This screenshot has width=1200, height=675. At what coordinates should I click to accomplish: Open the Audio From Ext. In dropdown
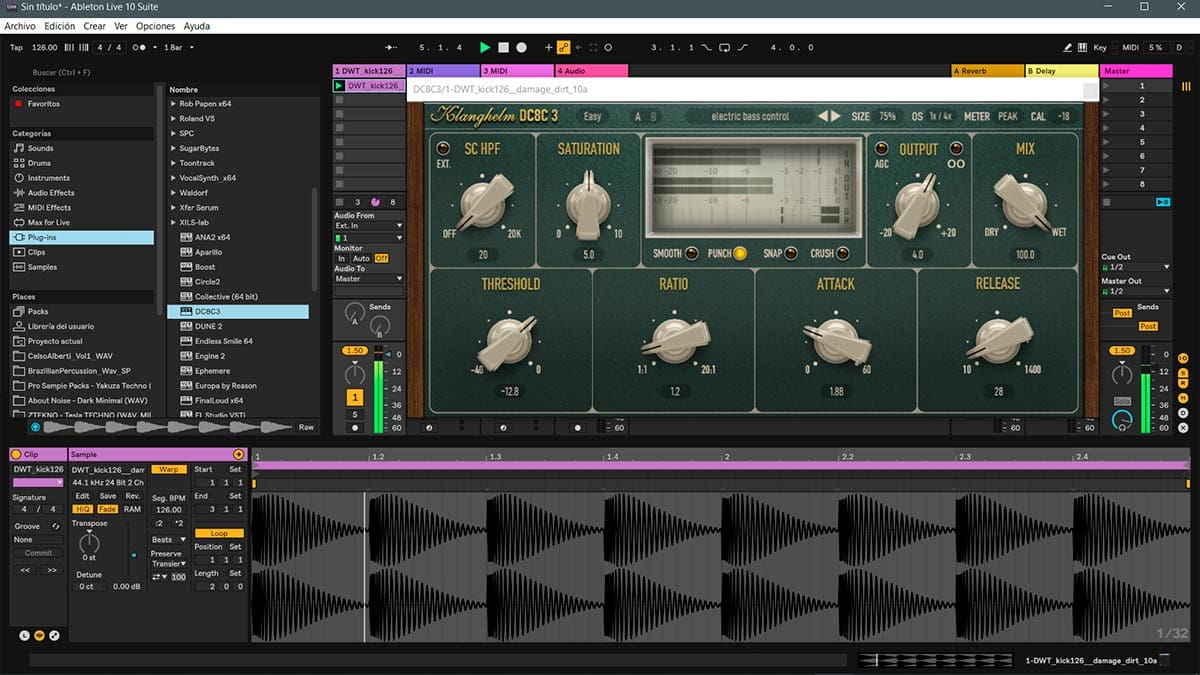(x=369, y=225)
